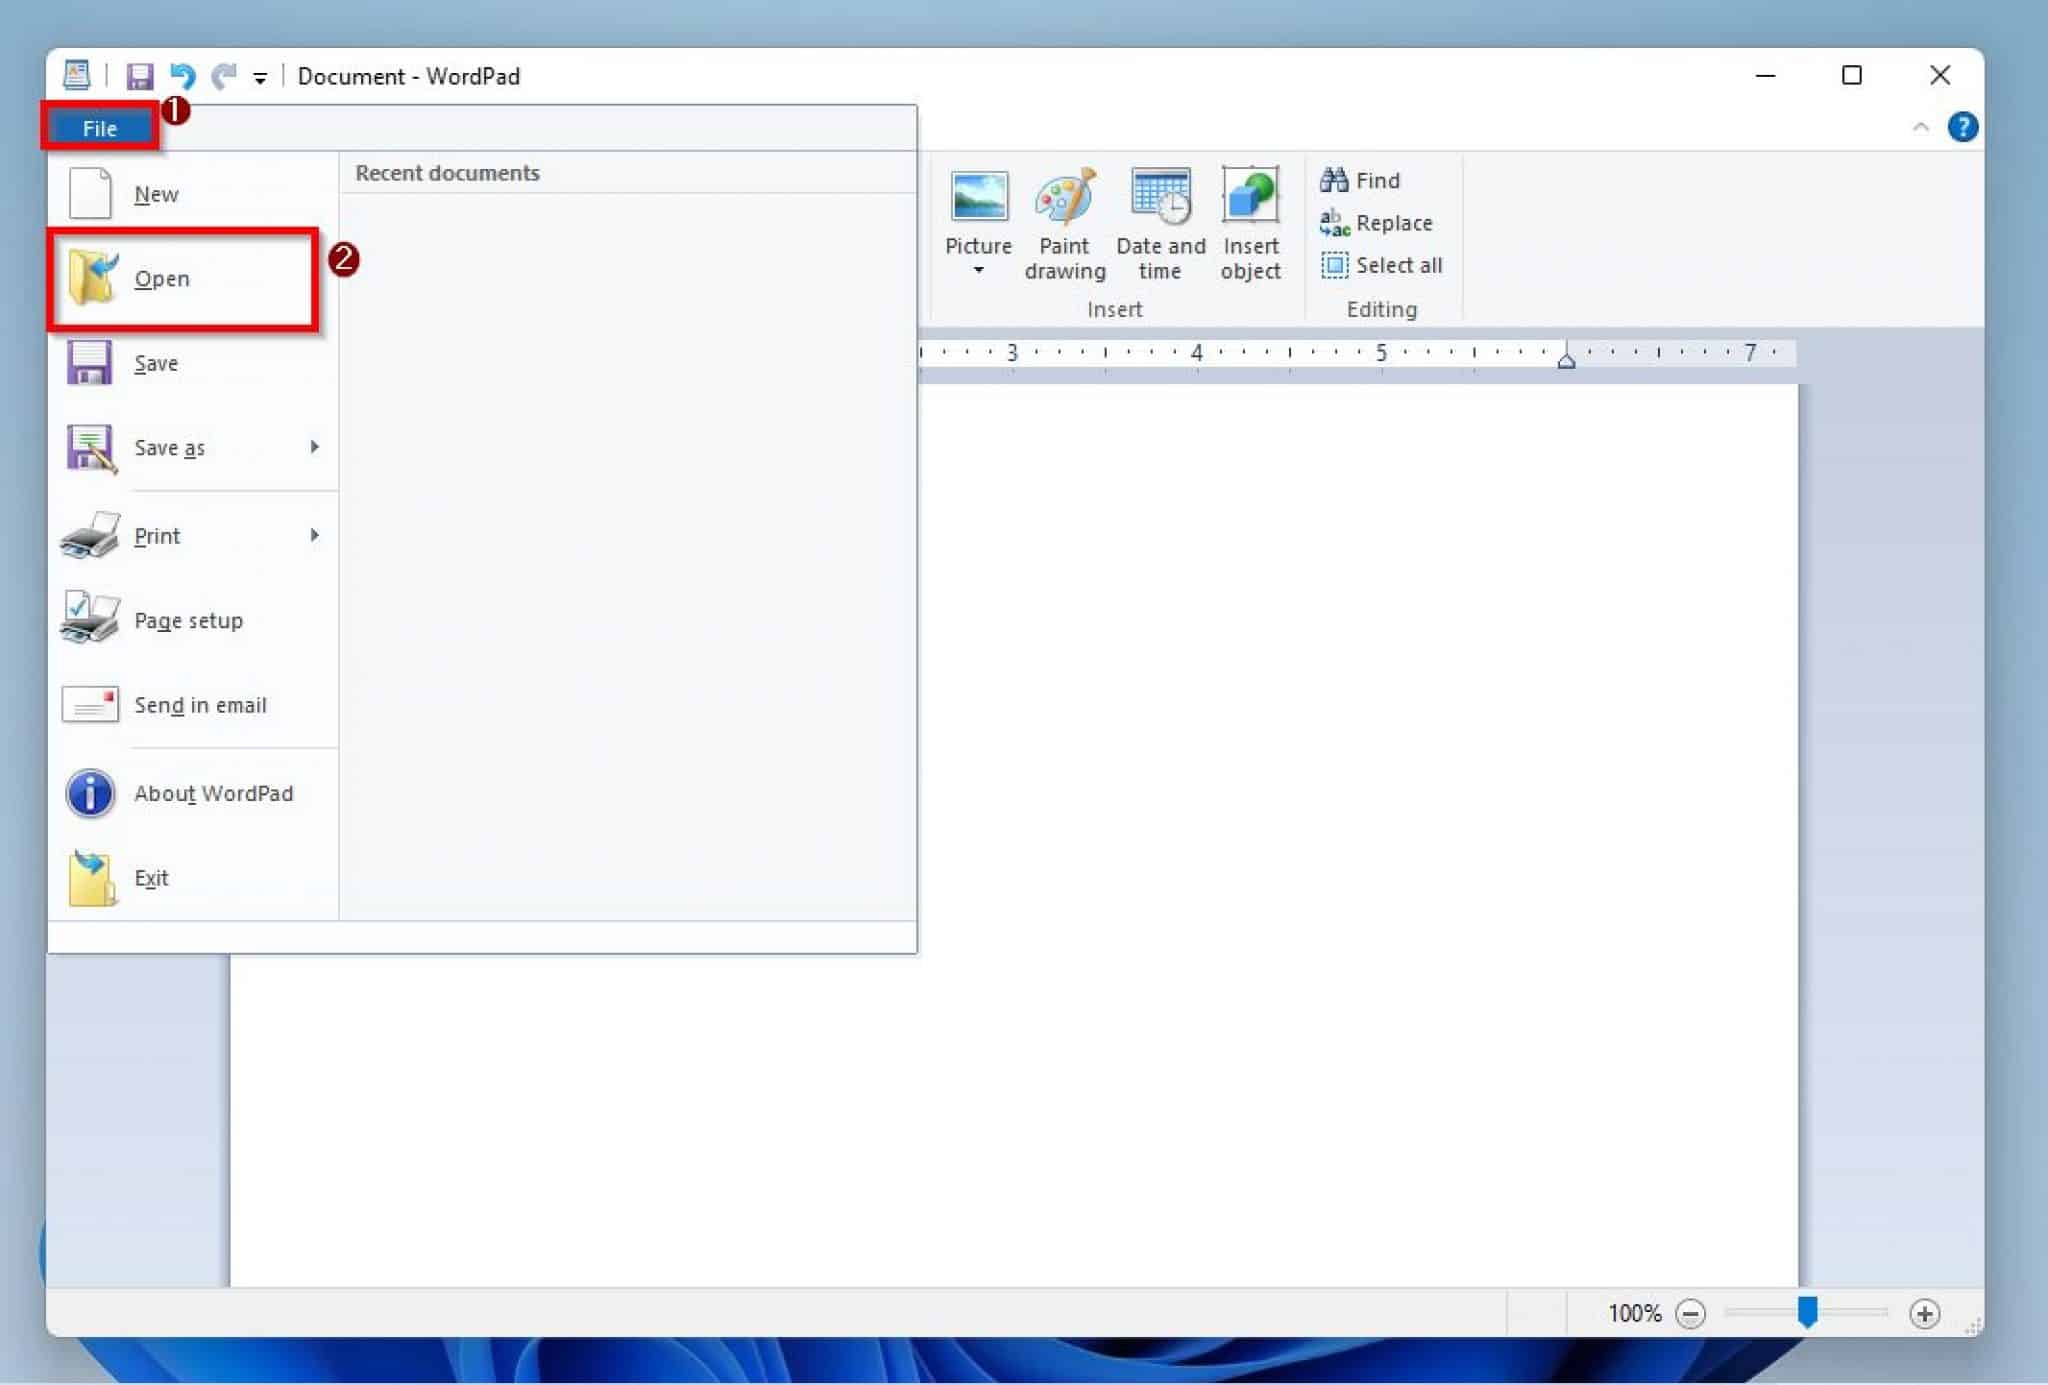Click the Help question mark button
The height and width of the screenshot is (1385, 2048).
tap(1963, 126)
